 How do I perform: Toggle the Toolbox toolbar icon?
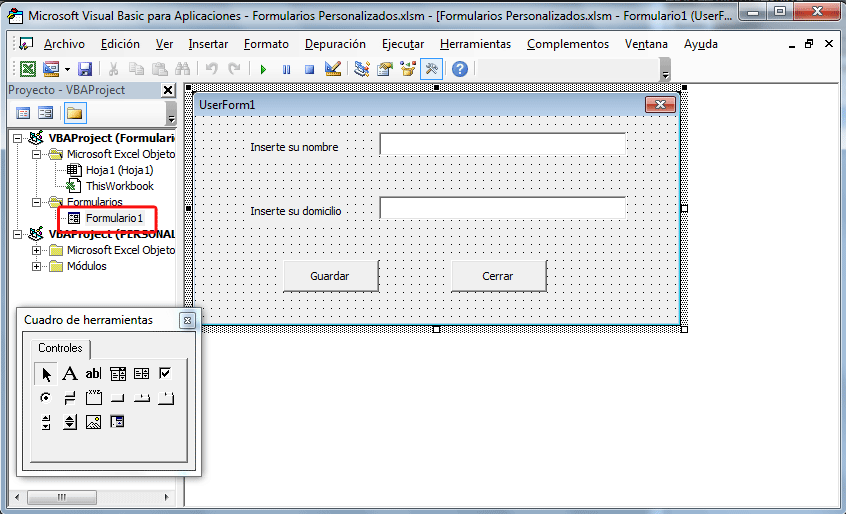432,69
